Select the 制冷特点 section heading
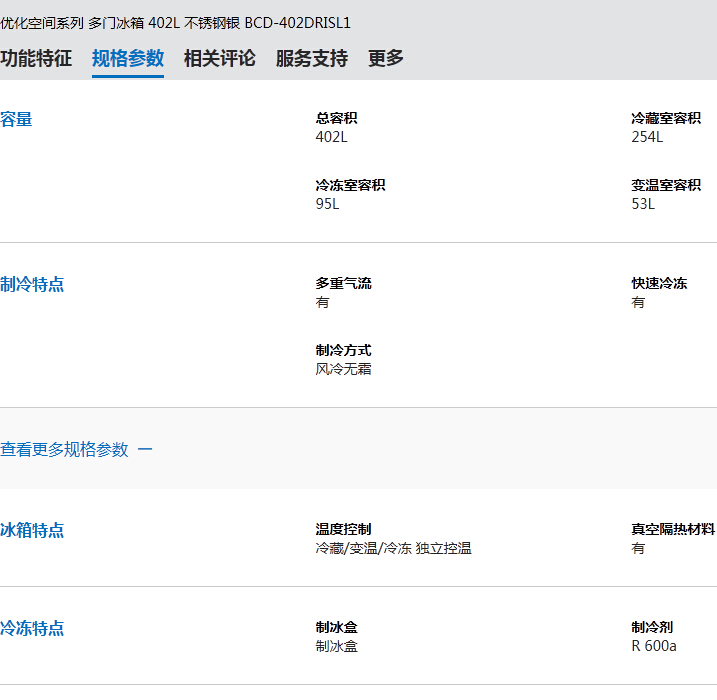This screenshot has height=700, width=717. pos(32,284)
